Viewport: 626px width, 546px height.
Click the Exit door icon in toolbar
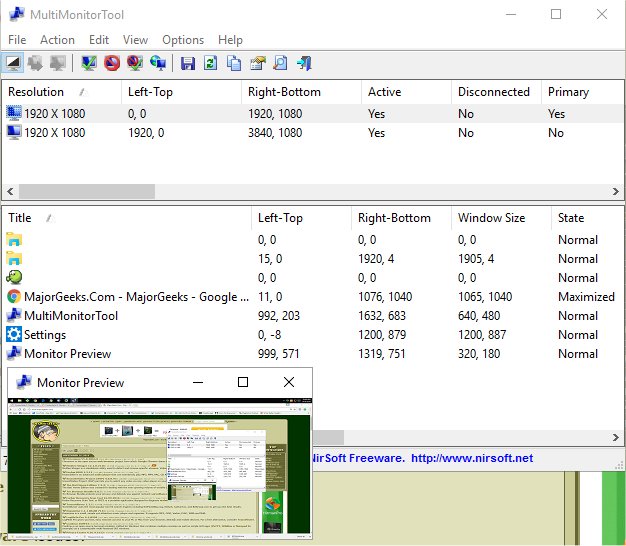(304, 64)
